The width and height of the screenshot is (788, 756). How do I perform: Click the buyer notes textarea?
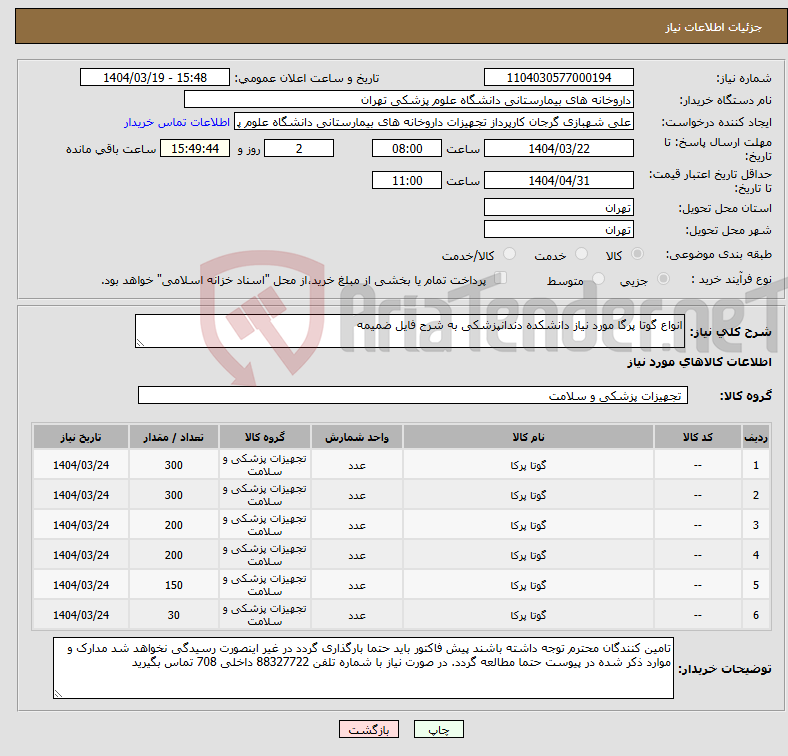click(363, 668)
